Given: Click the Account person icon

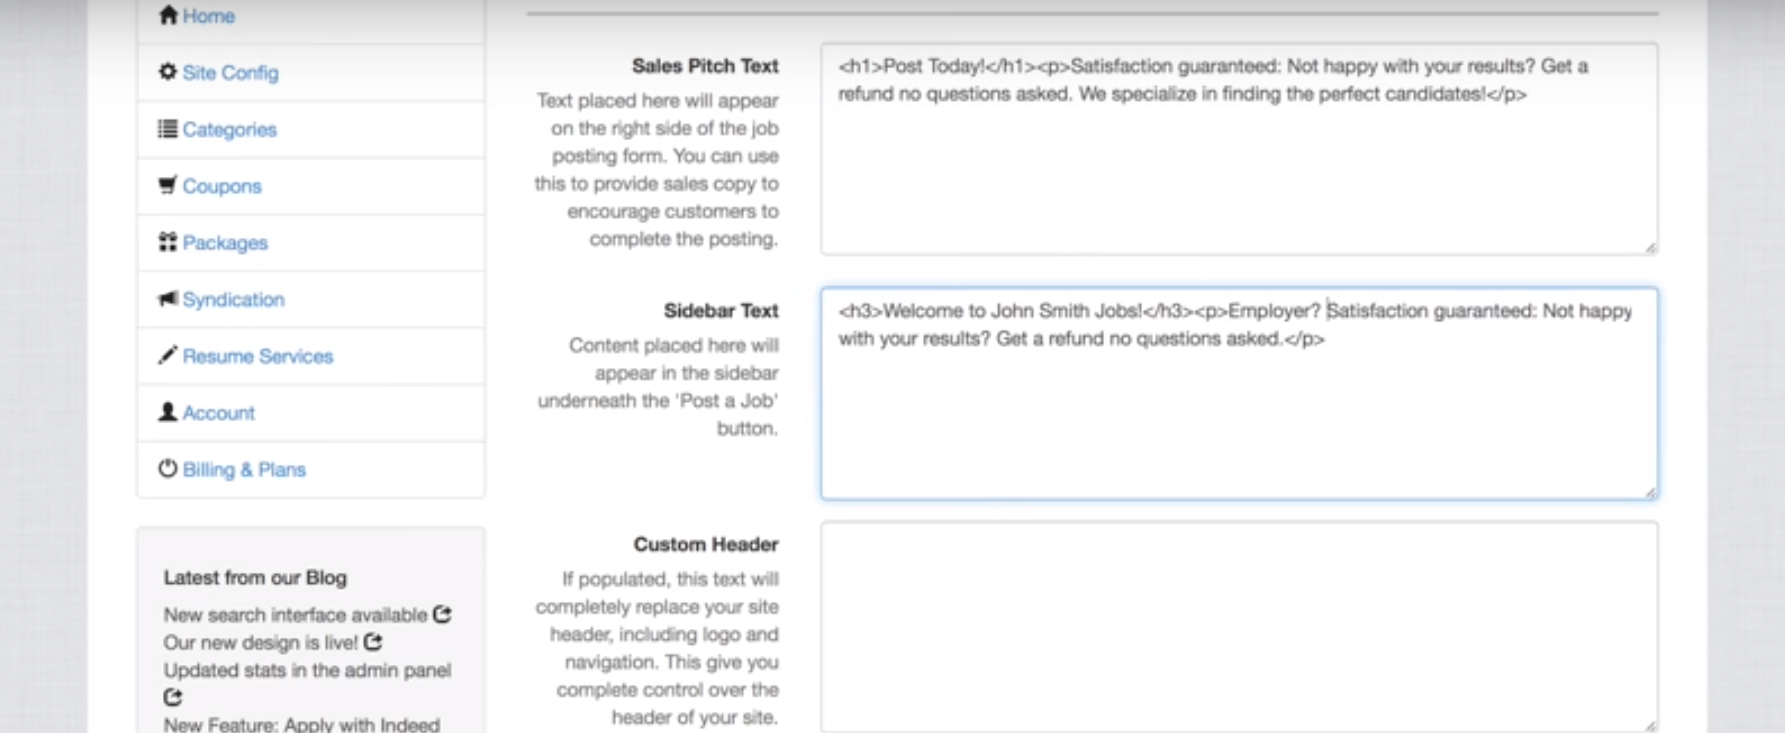Looking at the screenshot, I should (168, 412).
